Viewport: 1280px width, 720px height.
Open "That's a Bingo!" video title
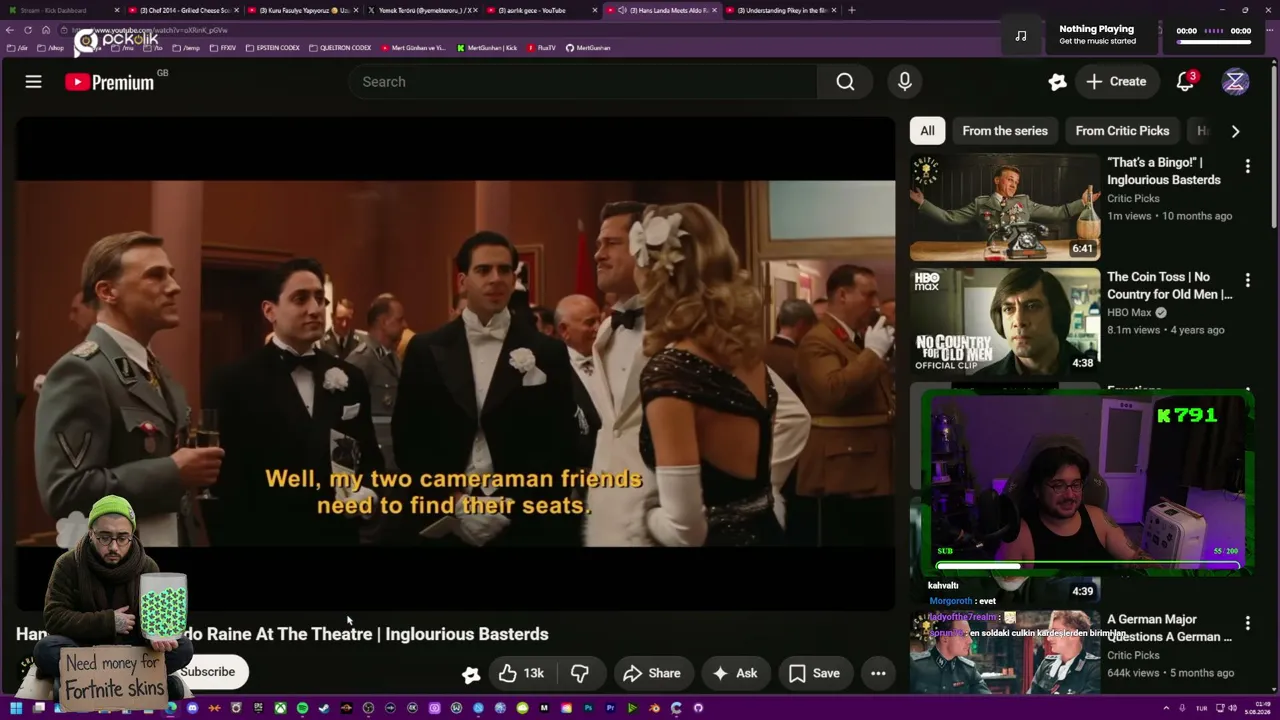pyautogui.click(x=1164, y=171)
